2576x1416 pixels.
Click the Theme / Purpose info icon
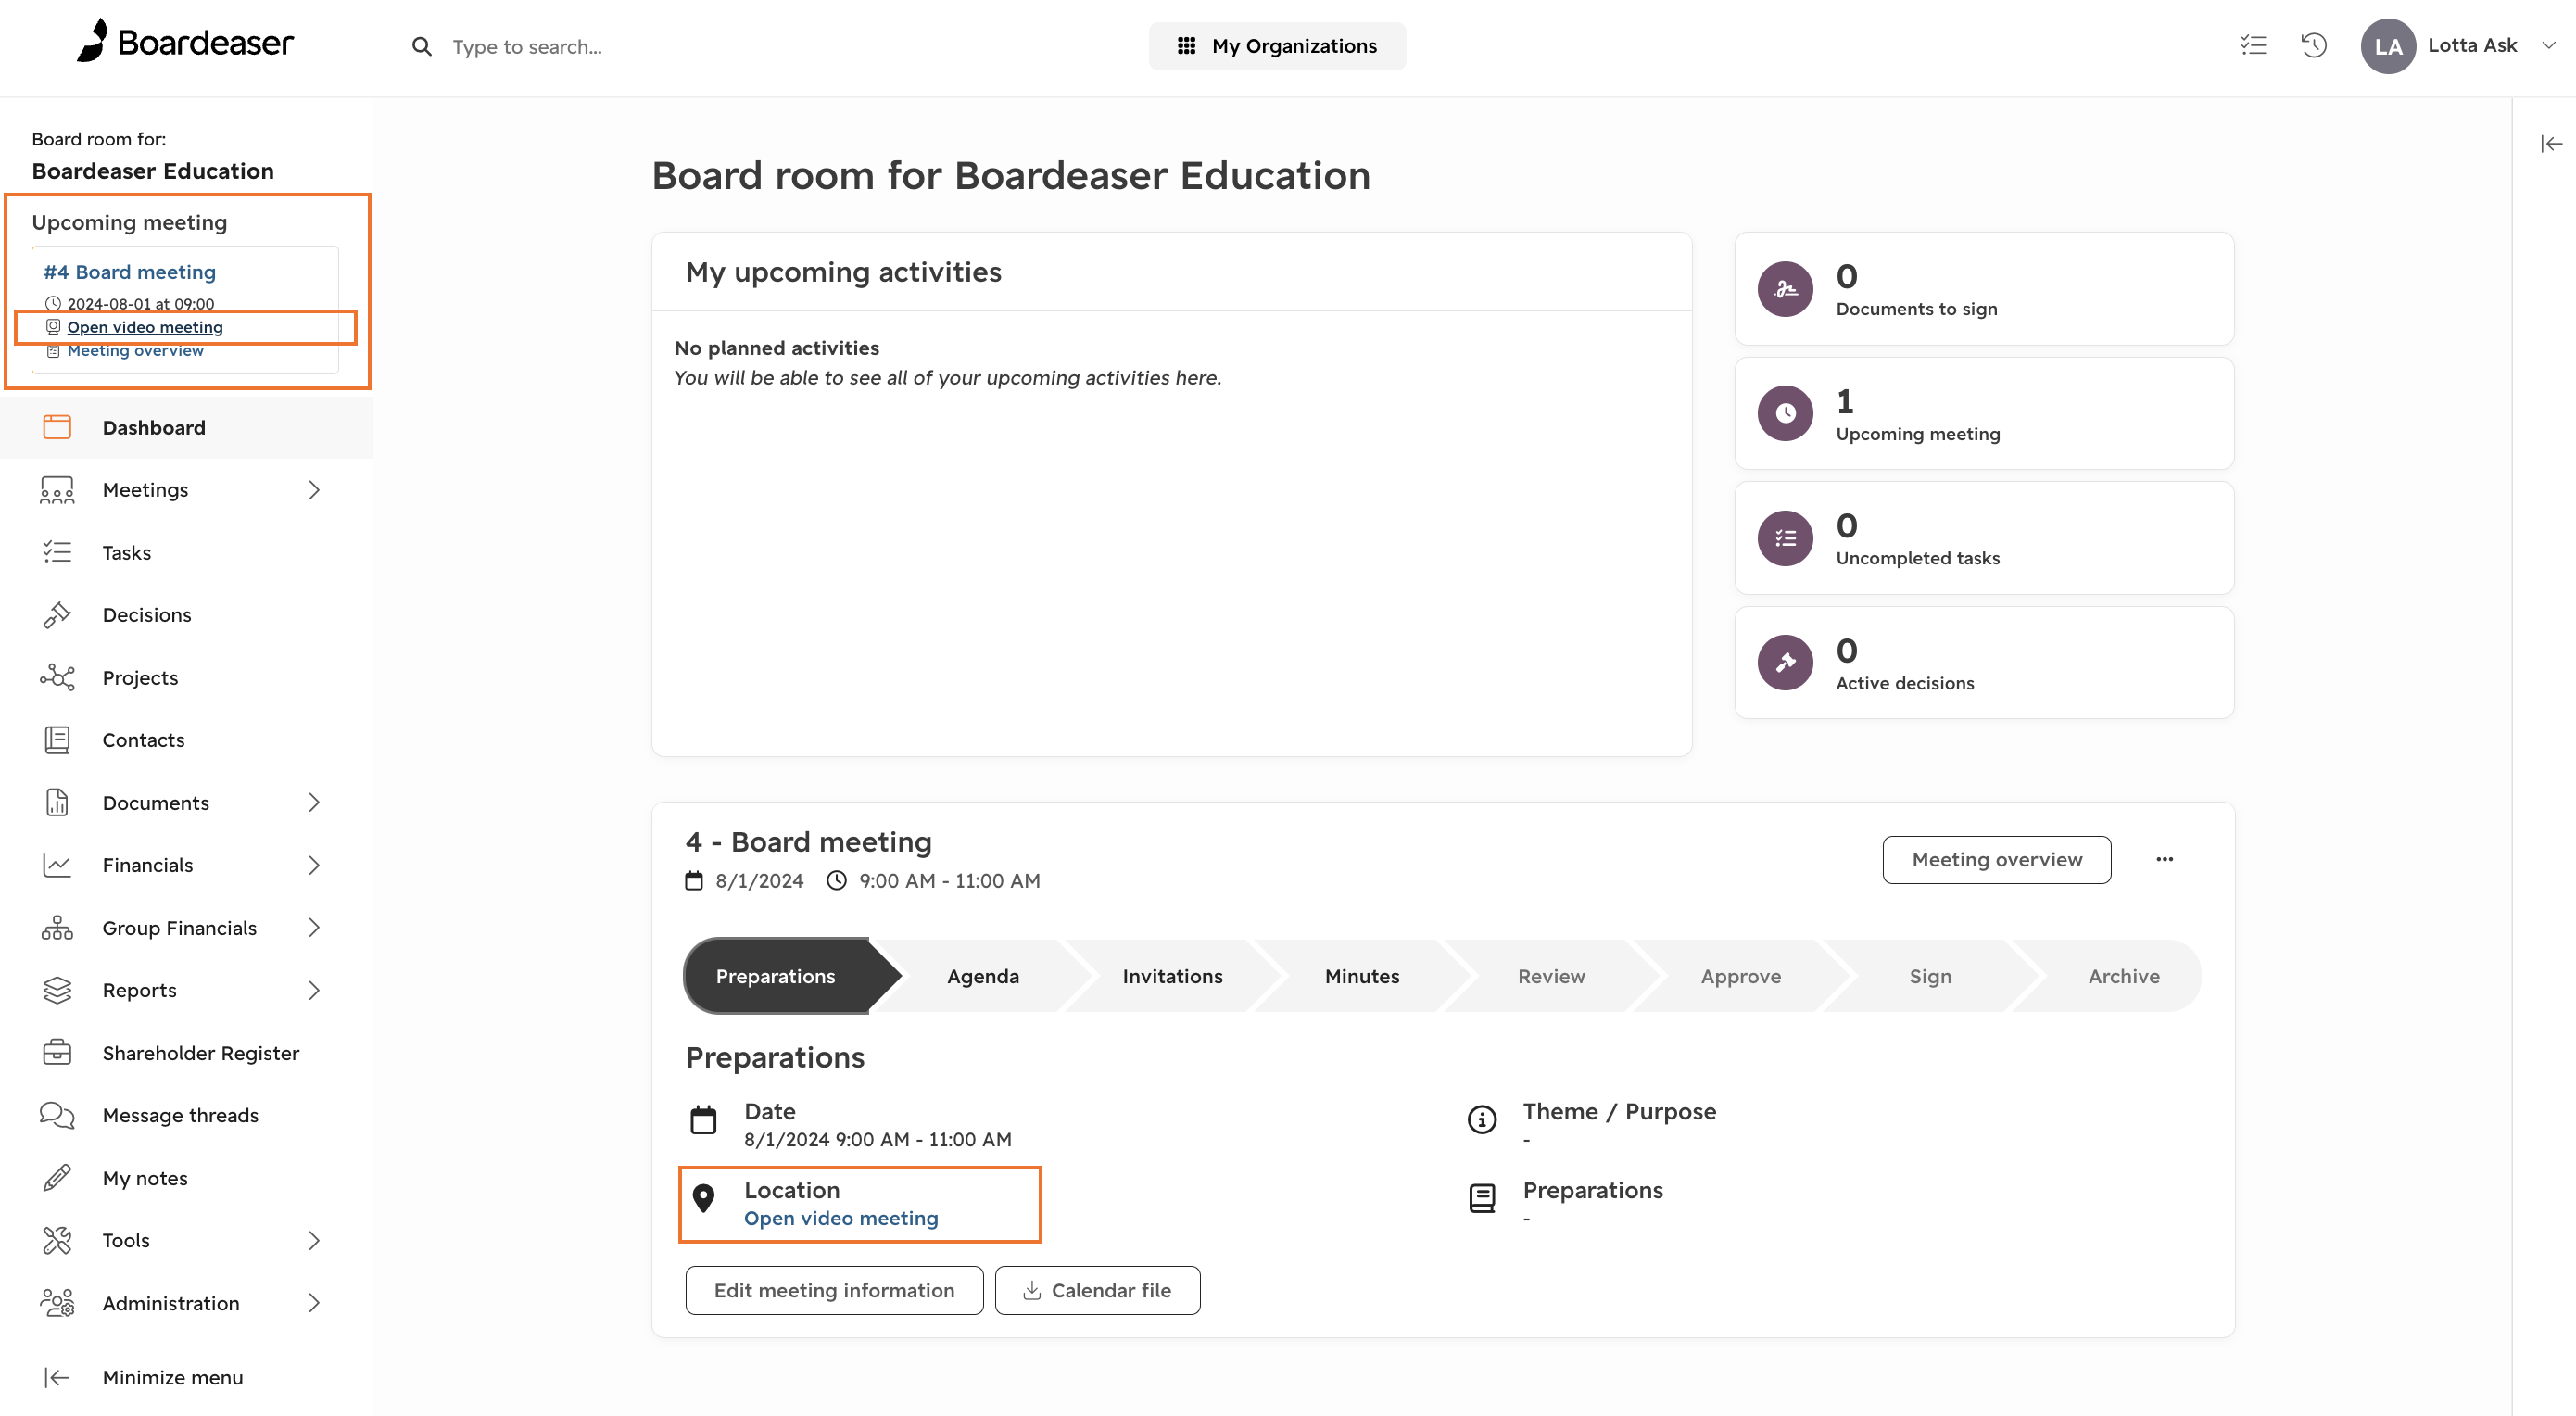1482,1119
